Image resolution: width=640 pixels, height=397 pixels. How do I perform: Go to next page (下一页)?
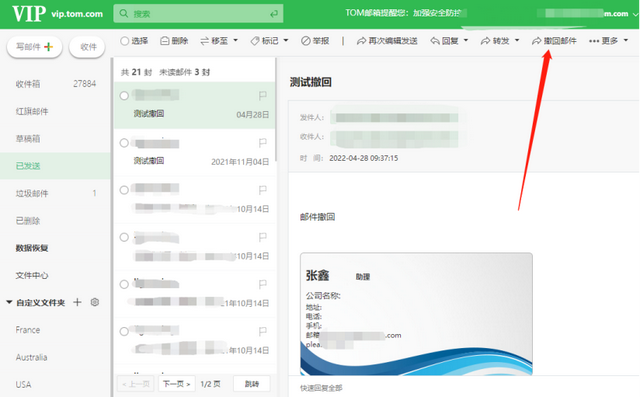click(x=177, y=384)
